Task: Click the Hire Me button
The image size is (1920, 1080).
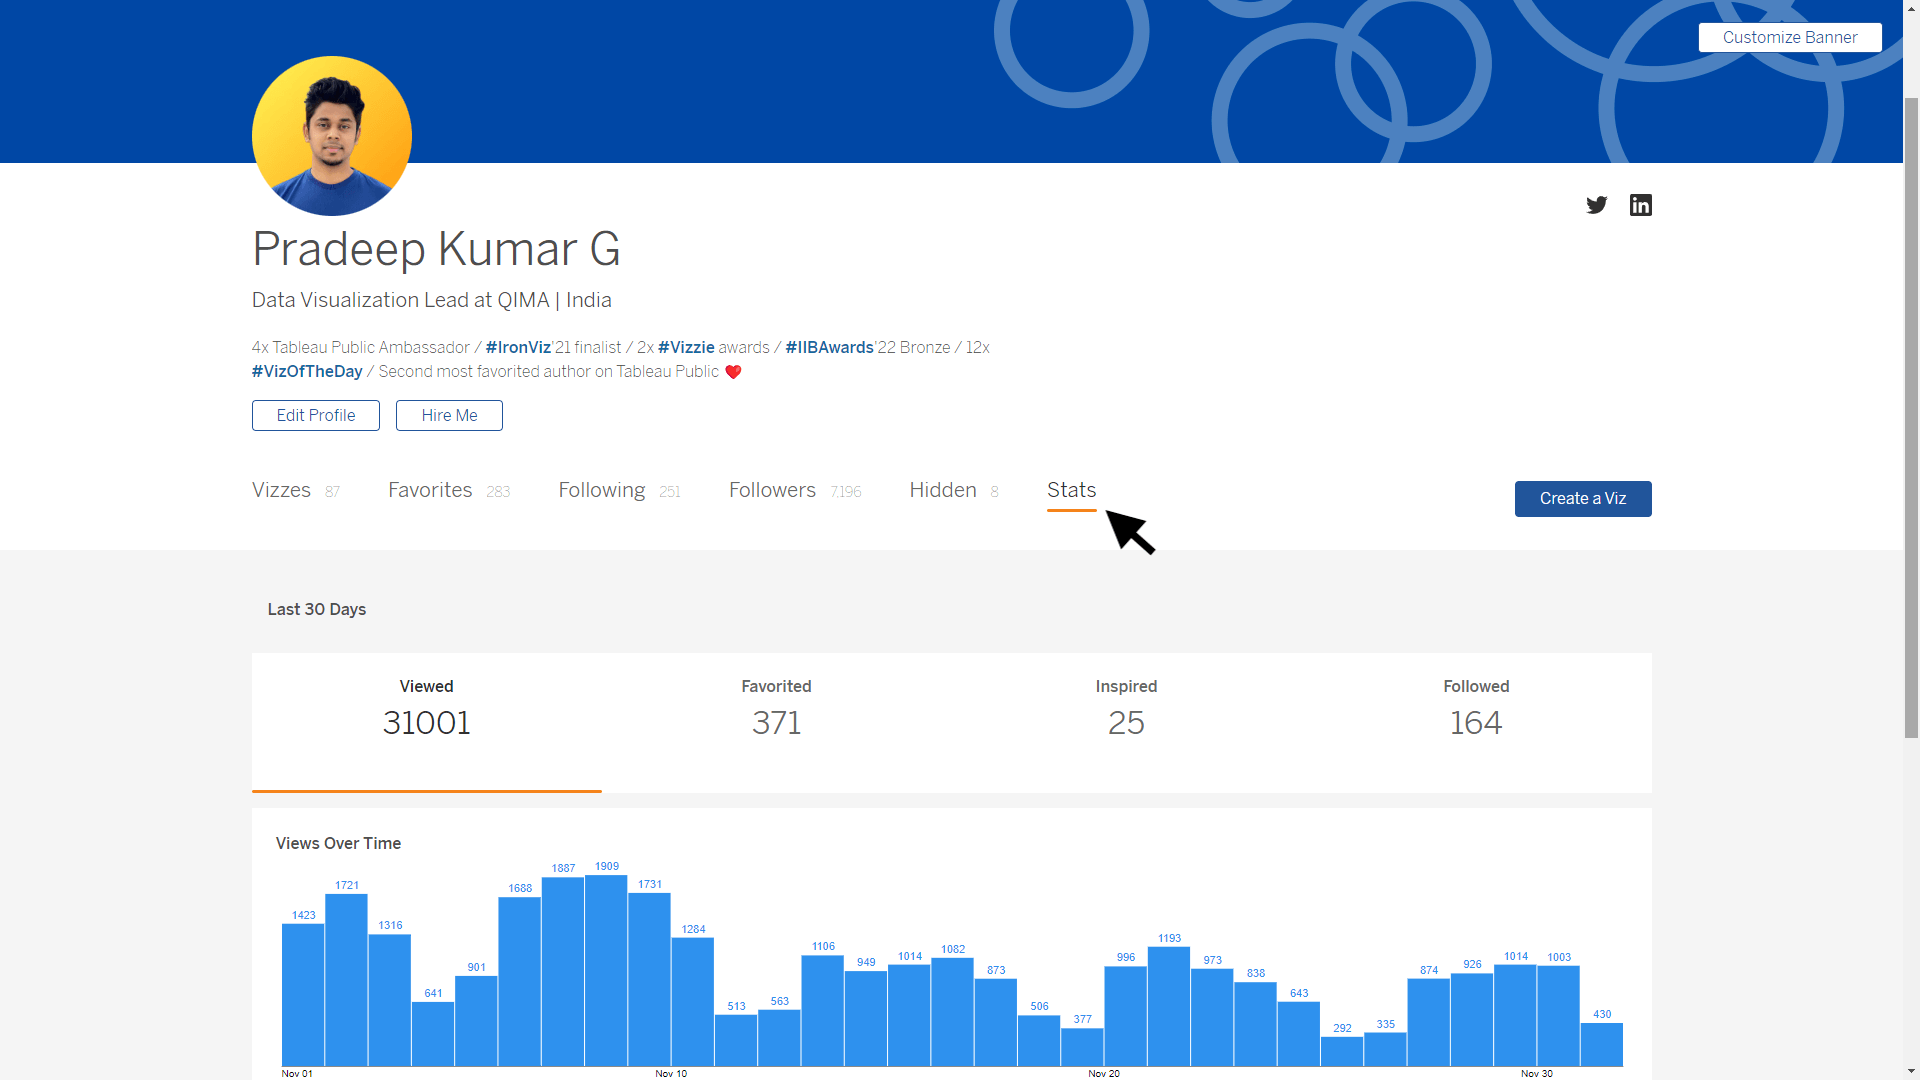Action: click(449, 415)
